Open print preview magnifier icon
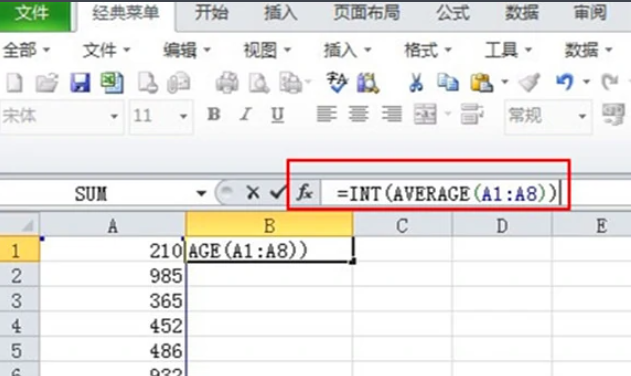Image resolution: width=631 pixels, height=376 pixels. click(258, 83)
